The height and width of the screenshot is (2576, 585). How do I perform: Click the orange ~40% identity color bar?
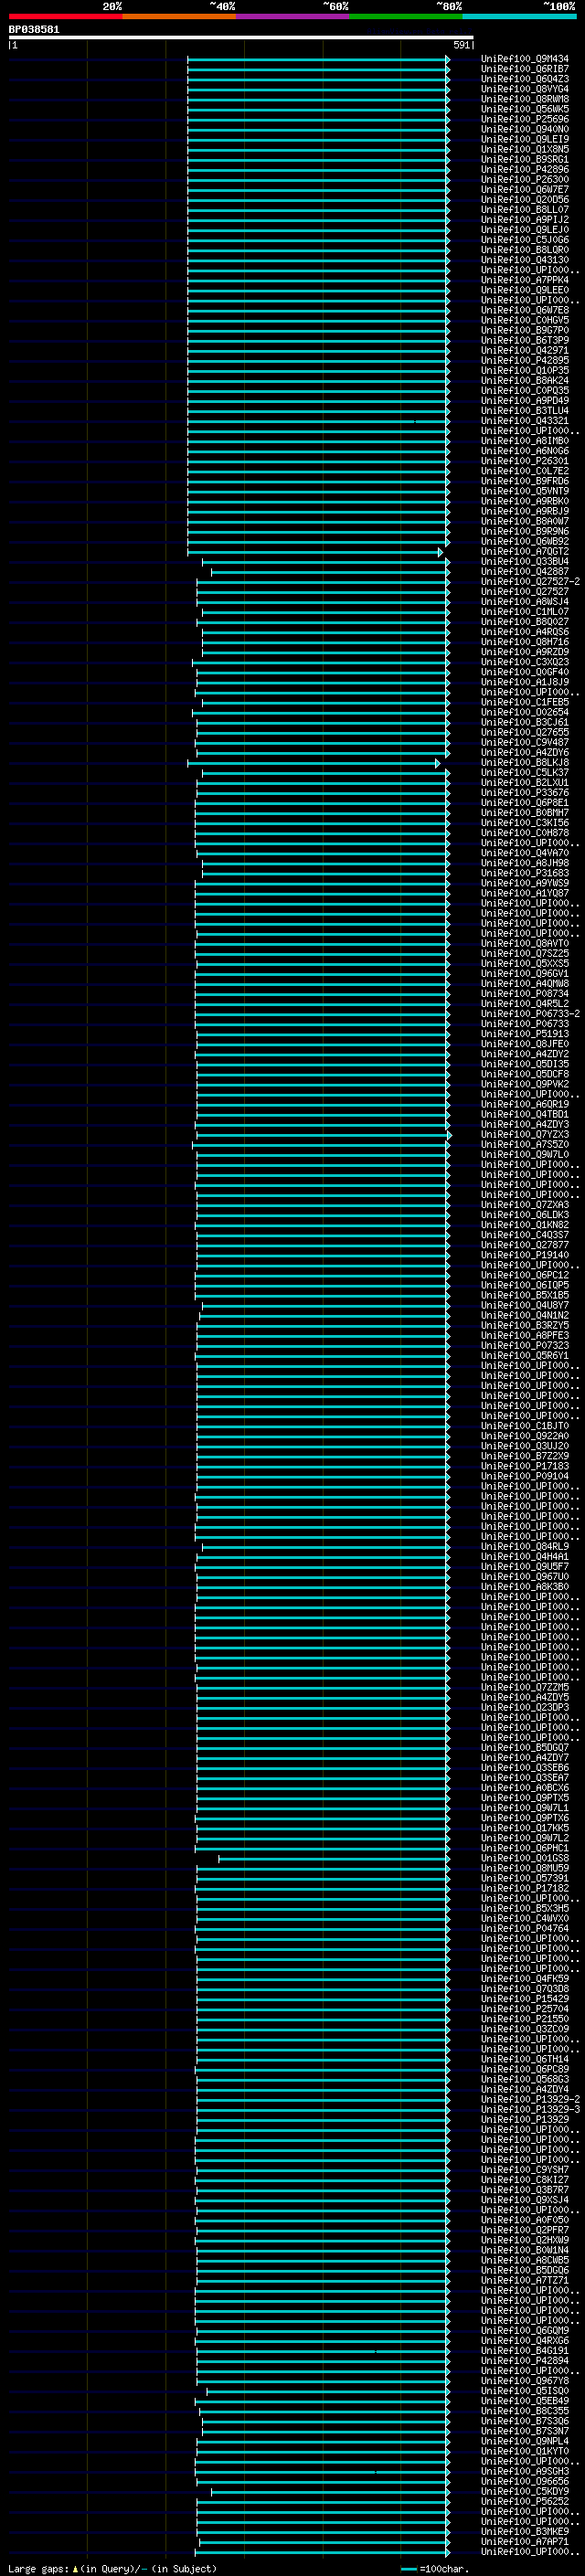179,16
